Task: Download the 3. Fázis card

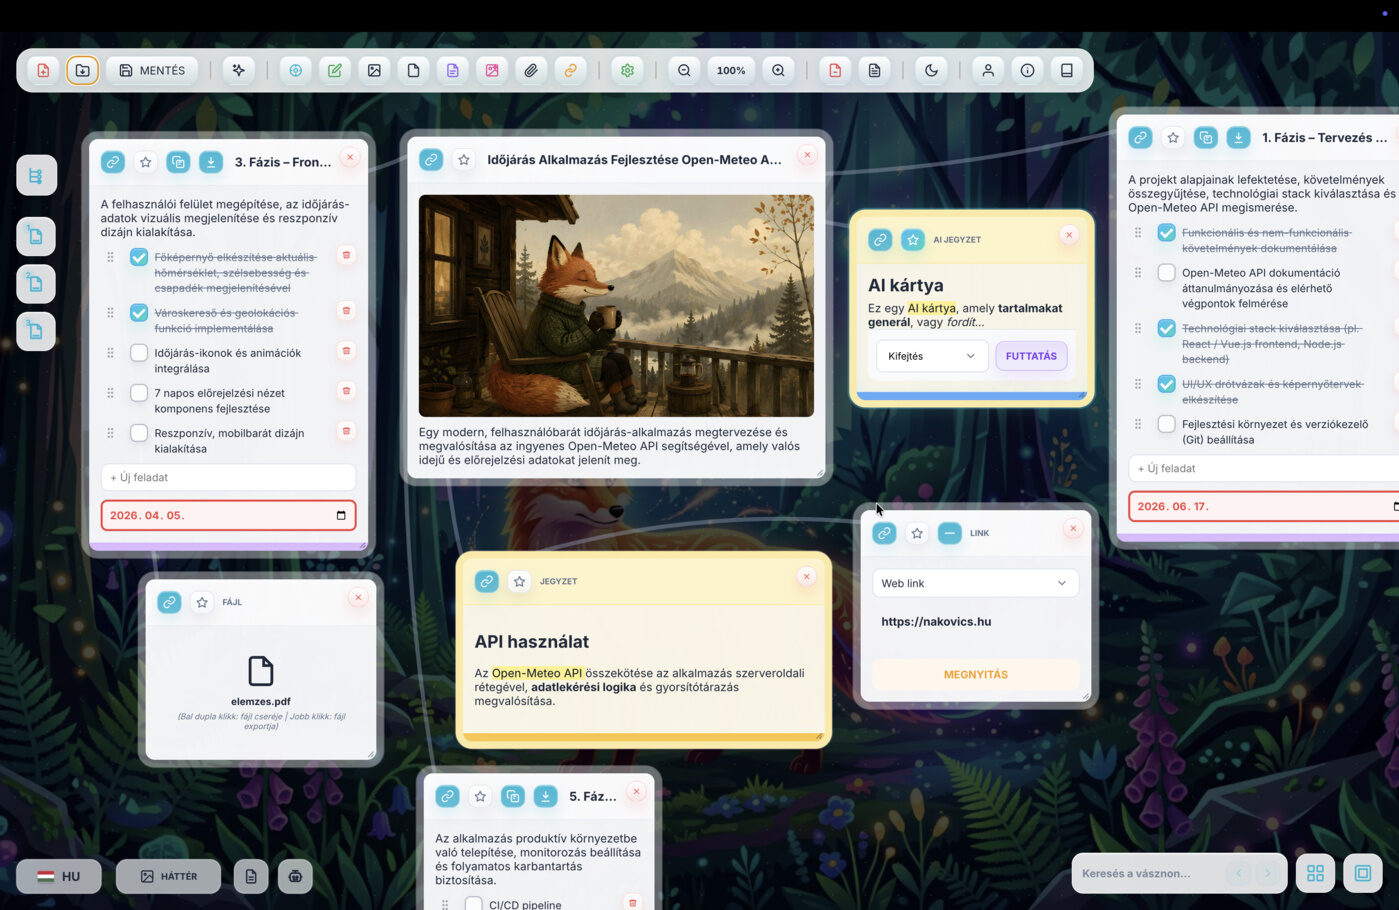Action: click(211, 162)
